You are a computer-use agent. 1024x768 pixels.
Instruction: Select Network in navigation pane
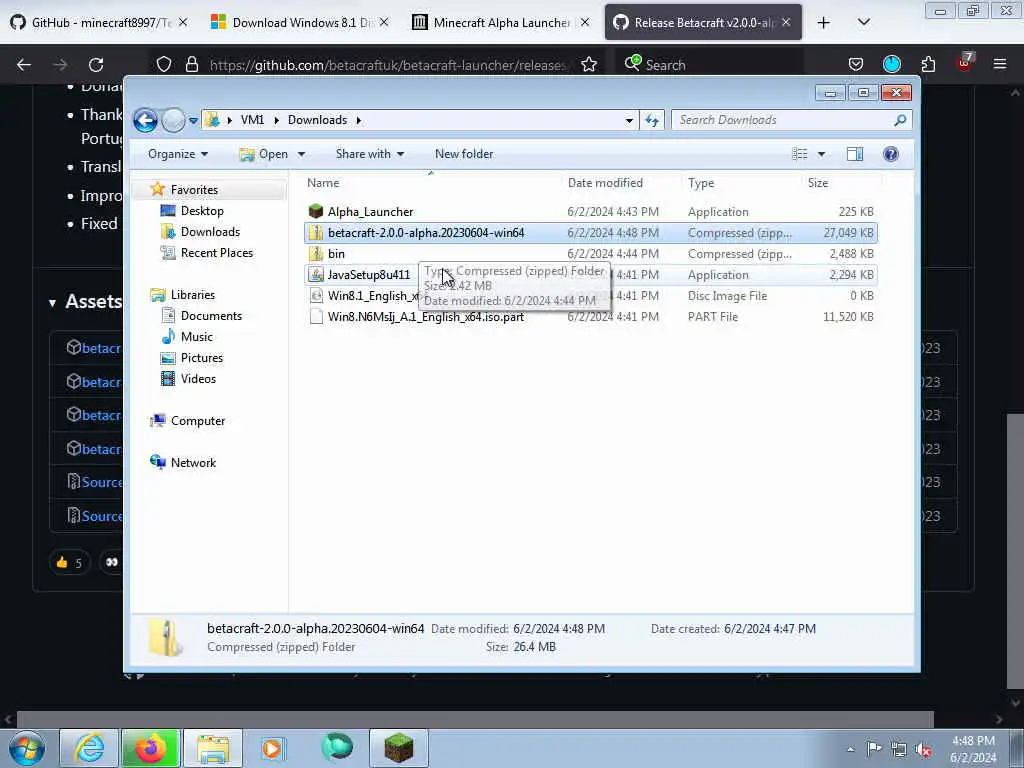point(193,462)
